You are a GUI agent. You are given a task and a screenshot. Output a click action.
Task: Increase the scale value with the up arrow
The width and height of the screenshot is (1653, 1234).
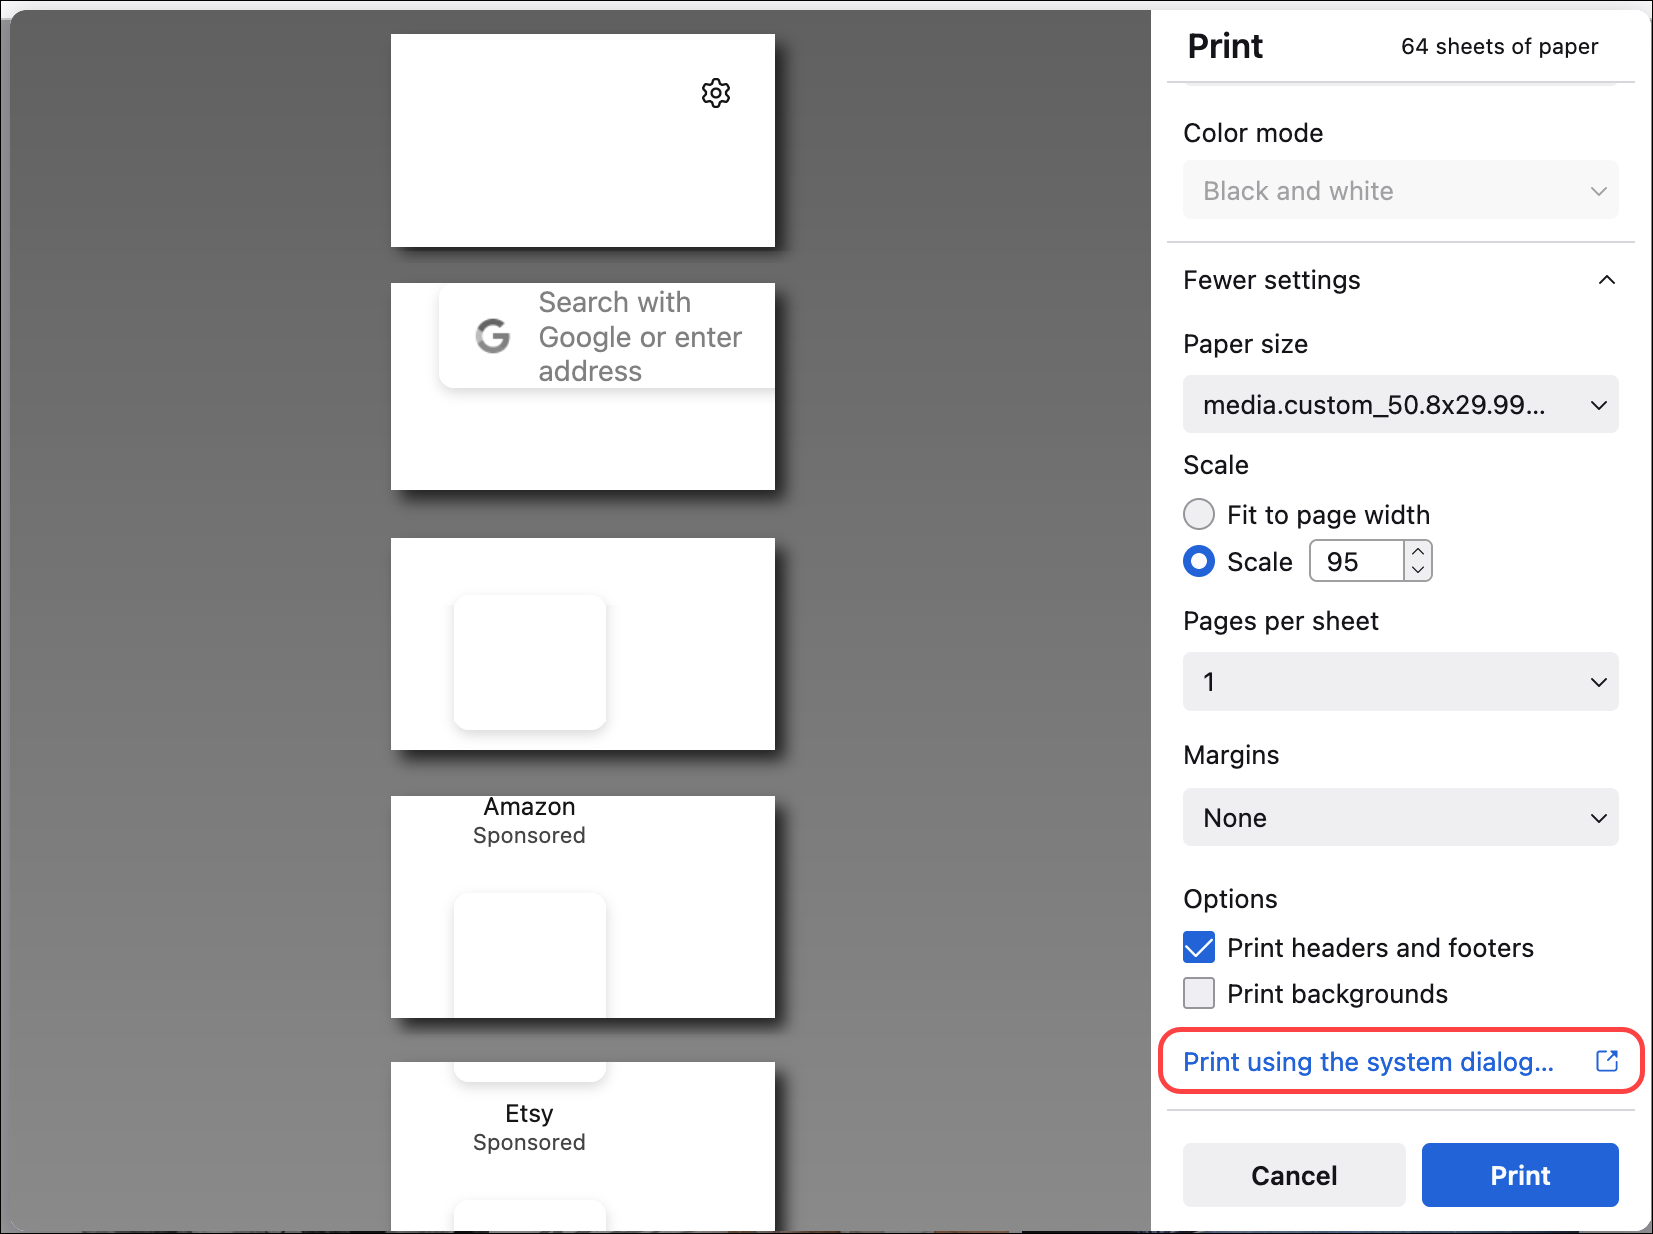coord(1418,551)
